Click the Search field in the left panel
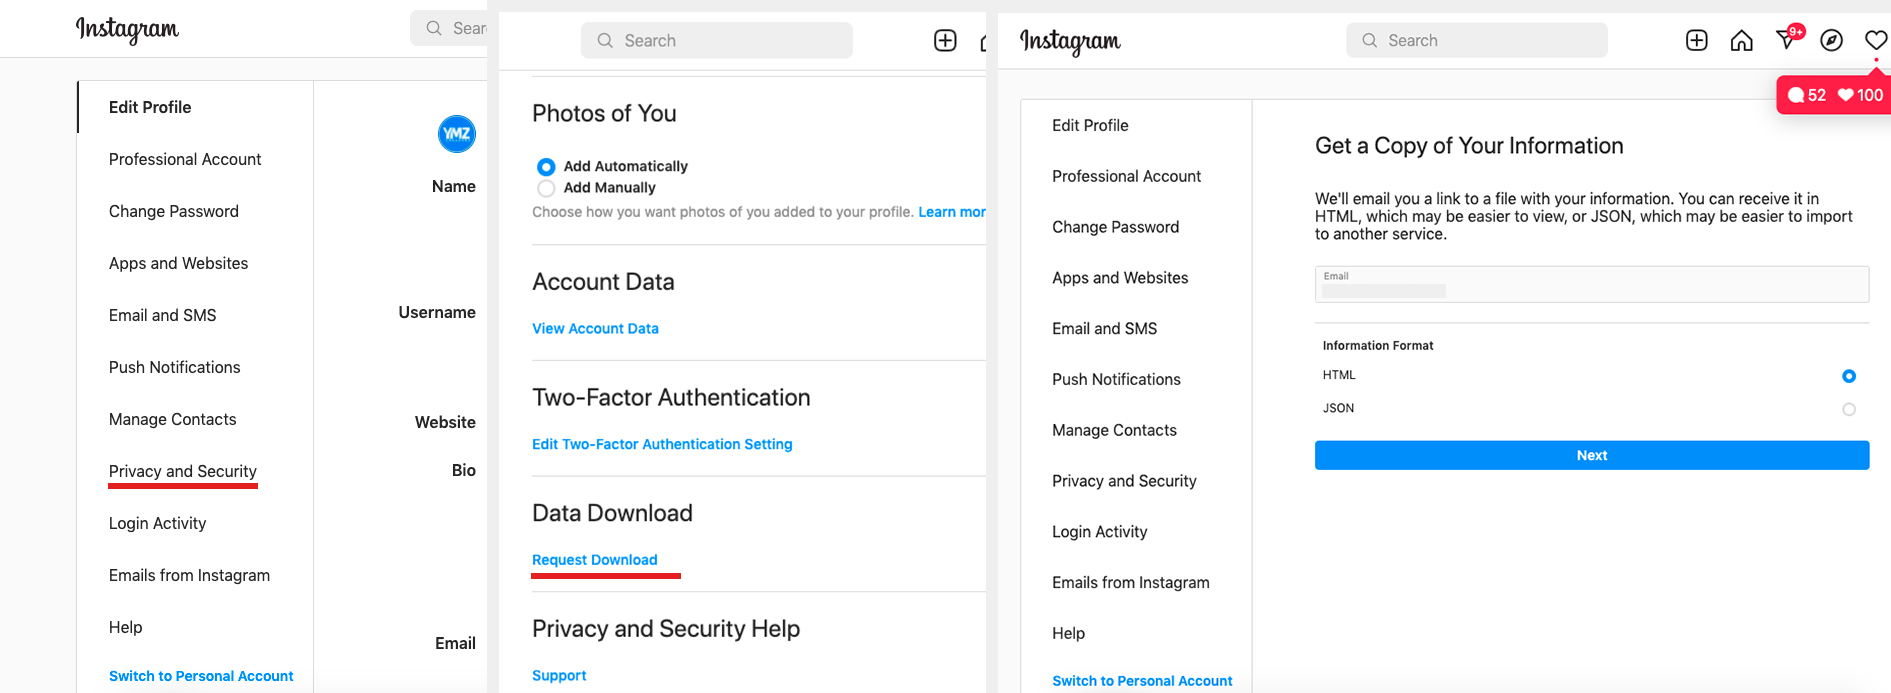The height and width of the screenshot is (693, 1891). click(449, 28)
